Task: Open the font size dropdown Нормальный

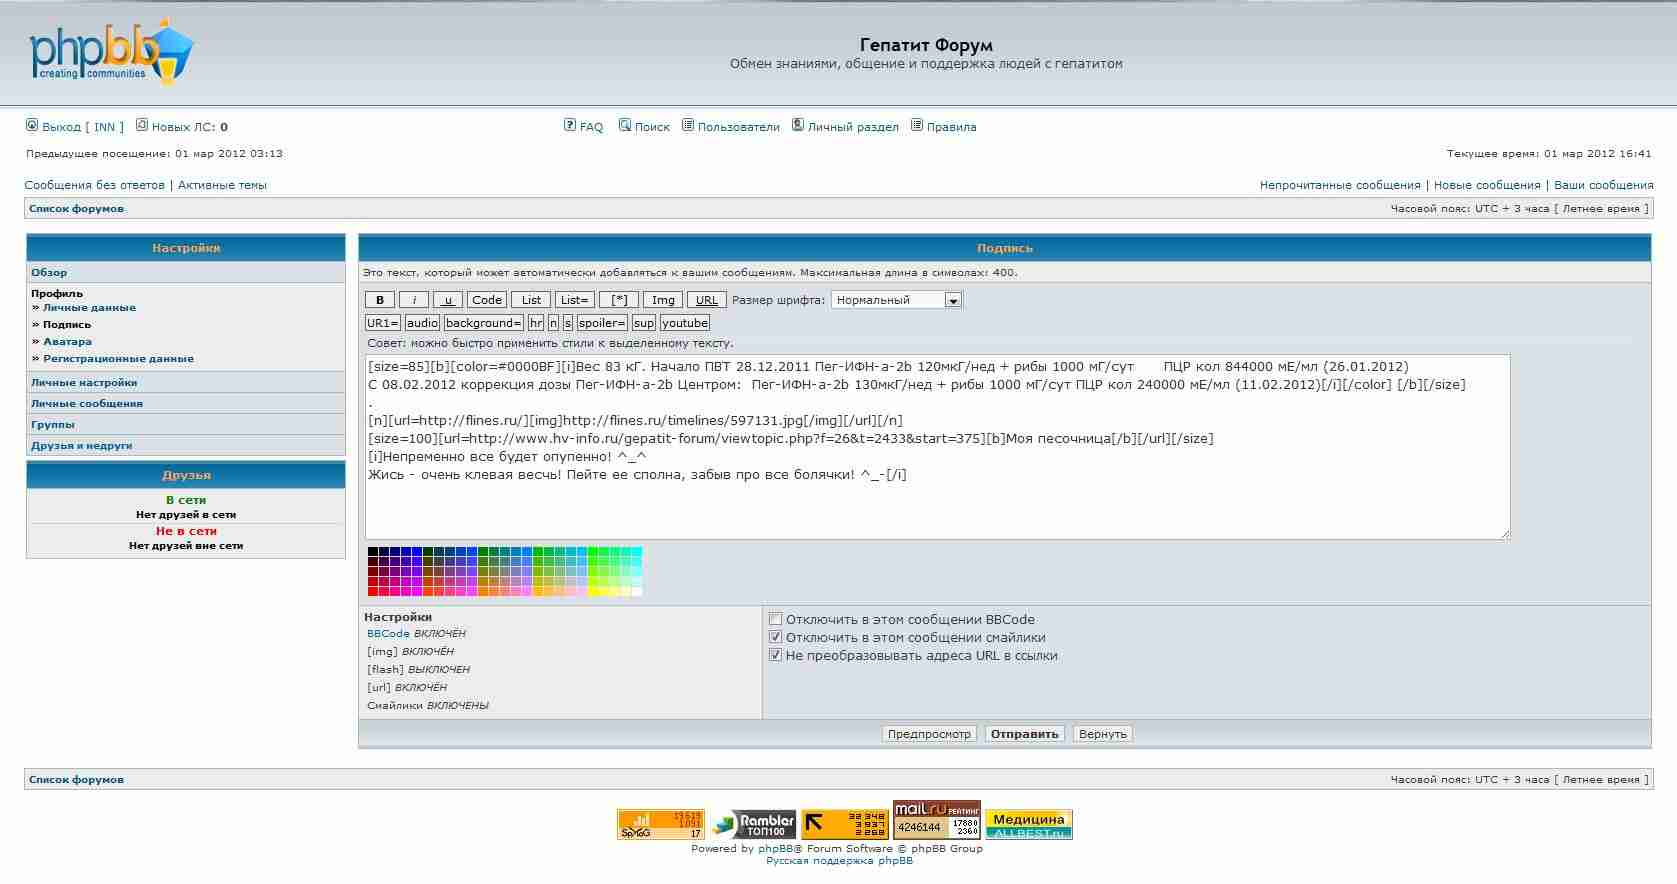Action: click(897, 300)
